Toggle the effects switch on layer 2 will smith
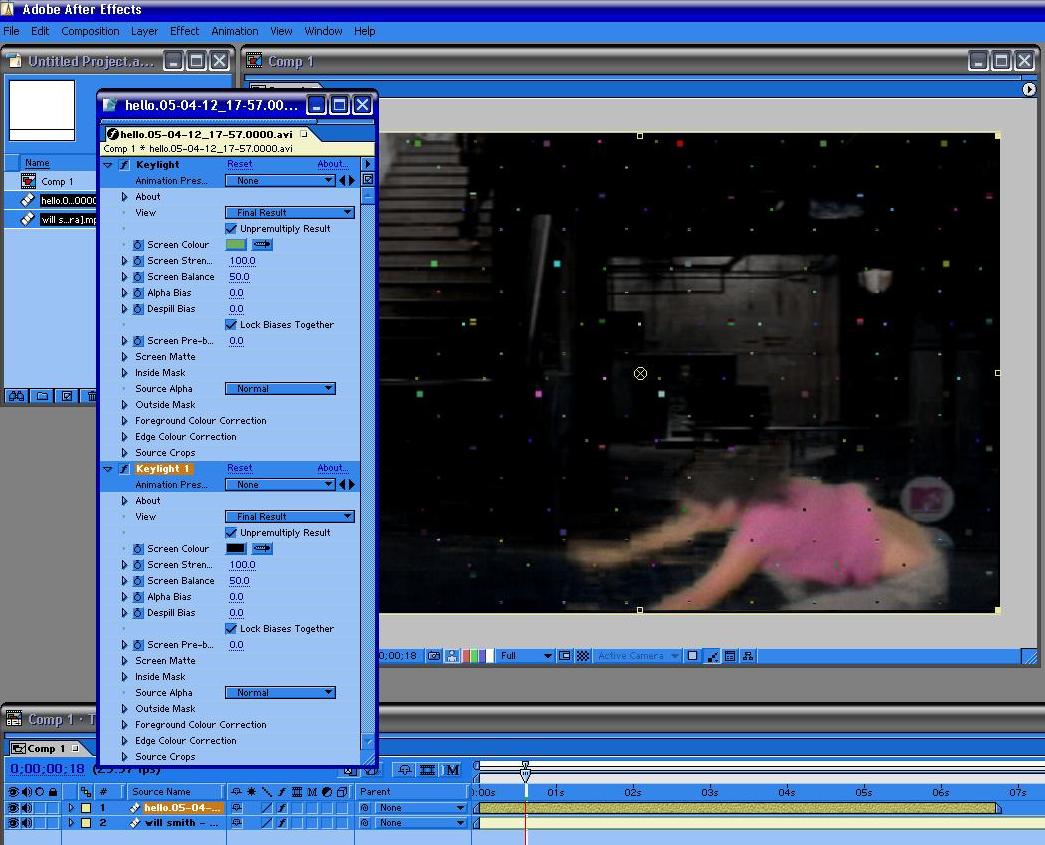The image size is (1045, 845). coord(282,823)
